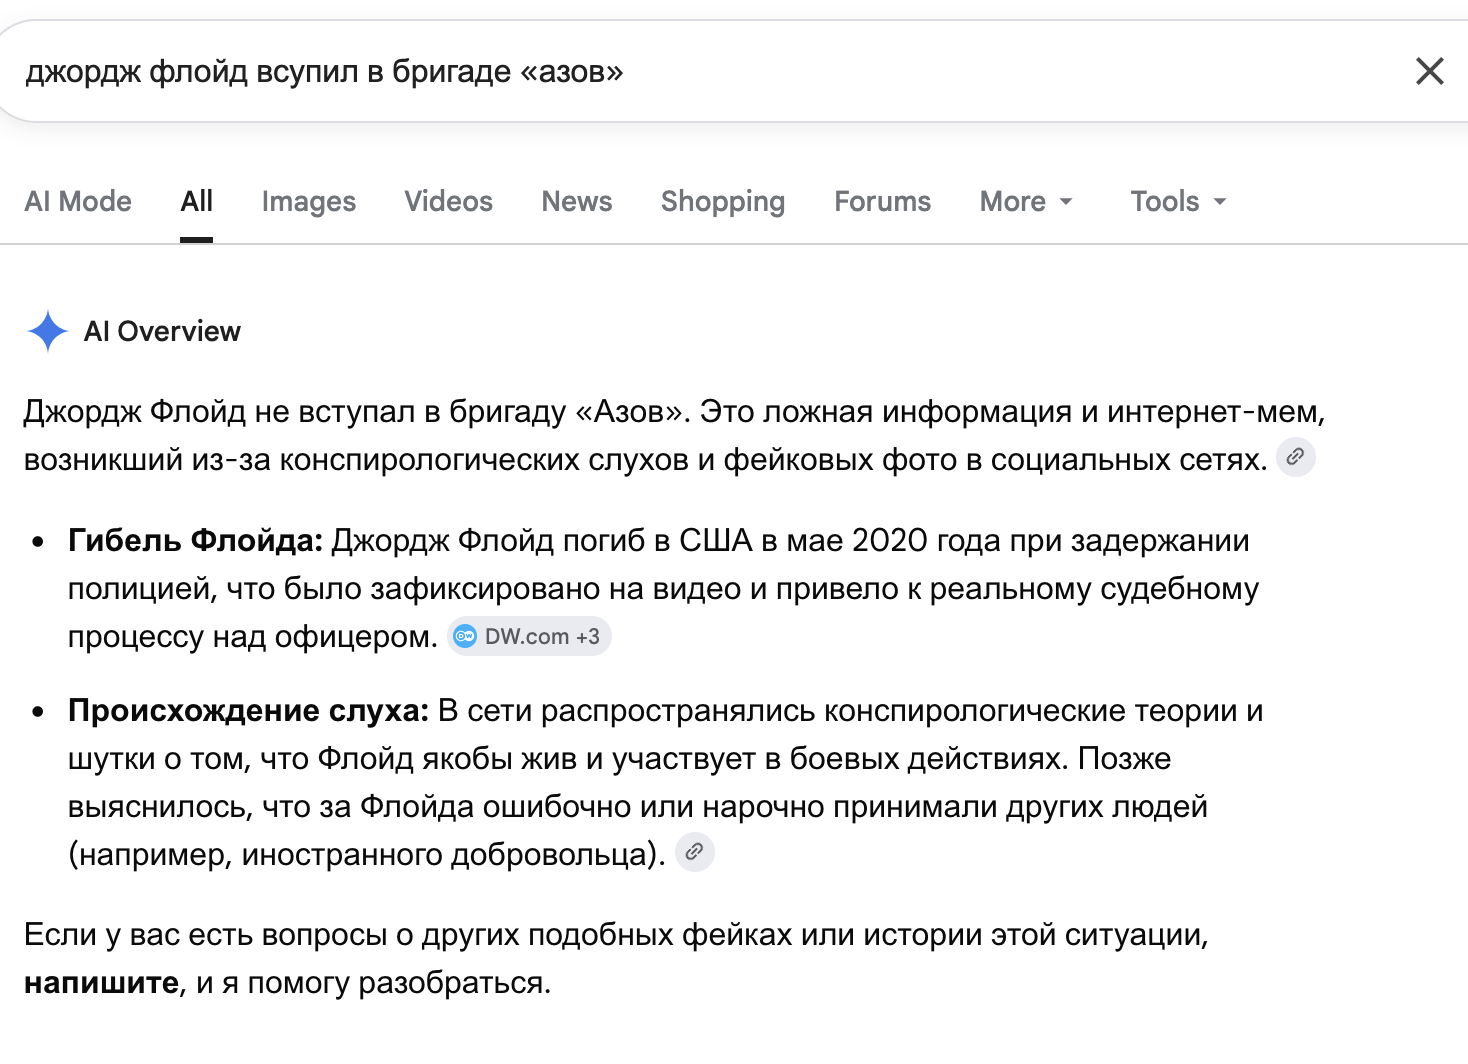Click into the search query input field
This screenshot has width=1468, height=1064.
700,71
